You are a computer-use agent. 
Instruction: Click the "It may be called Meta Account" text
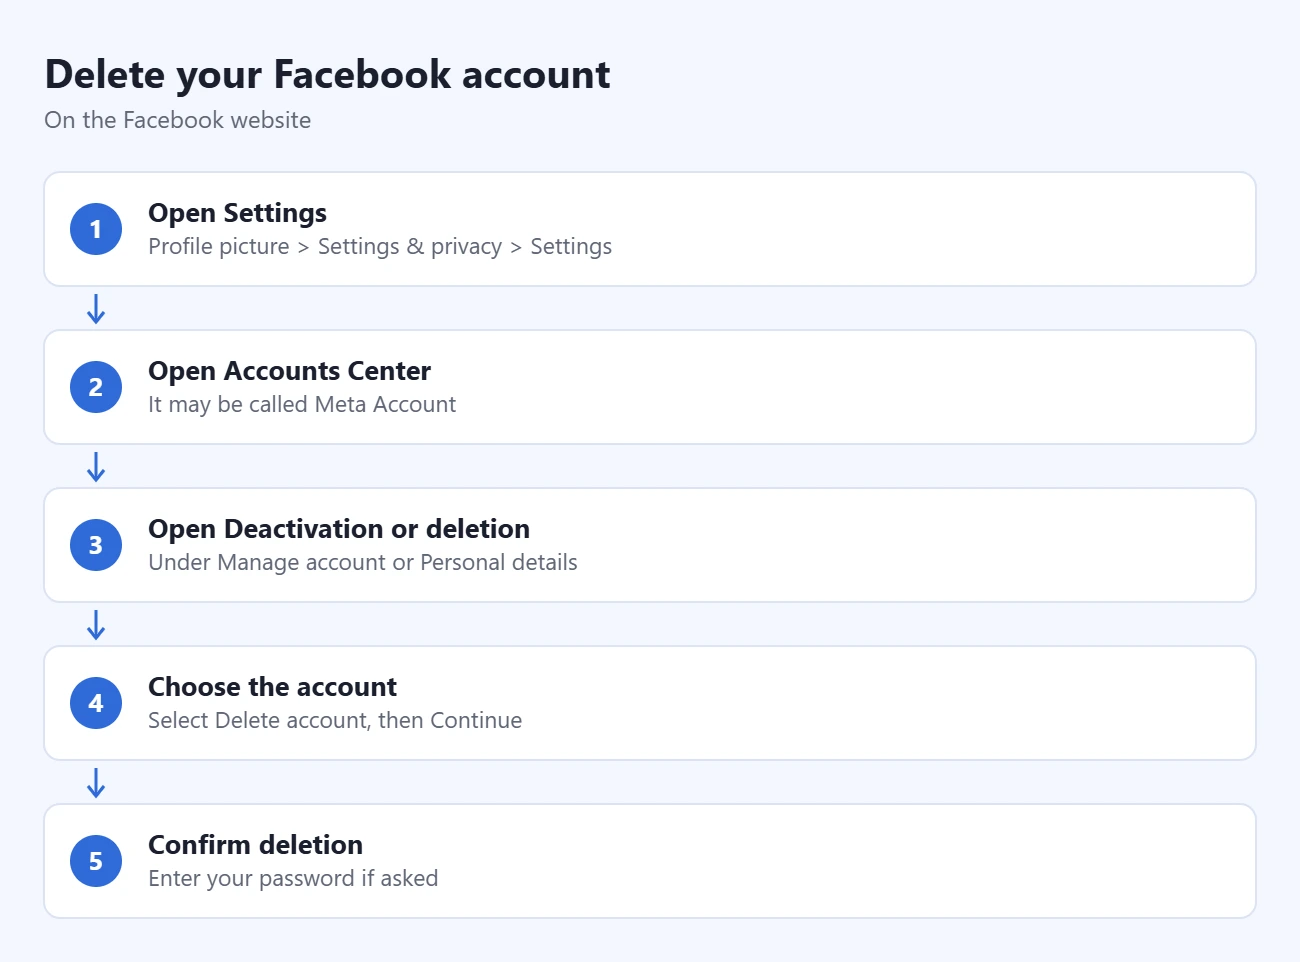(x=302, y=404)
